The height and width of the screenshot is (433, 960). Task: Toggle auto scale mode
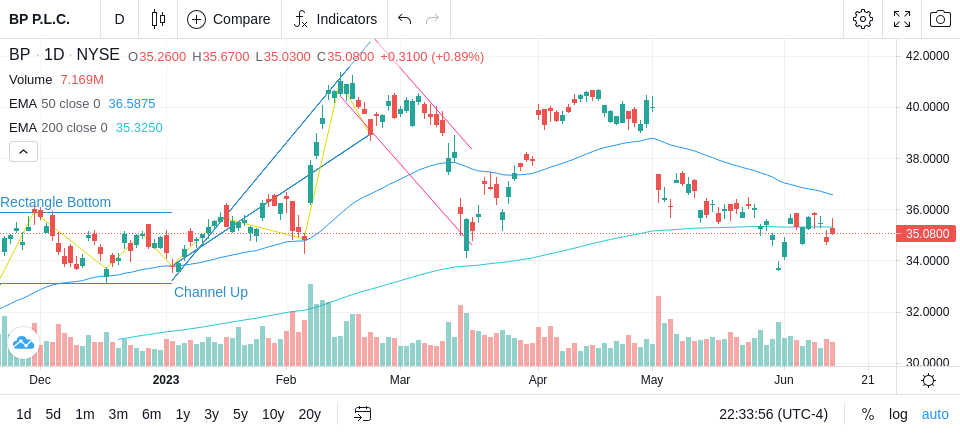(x=935, y=414)
